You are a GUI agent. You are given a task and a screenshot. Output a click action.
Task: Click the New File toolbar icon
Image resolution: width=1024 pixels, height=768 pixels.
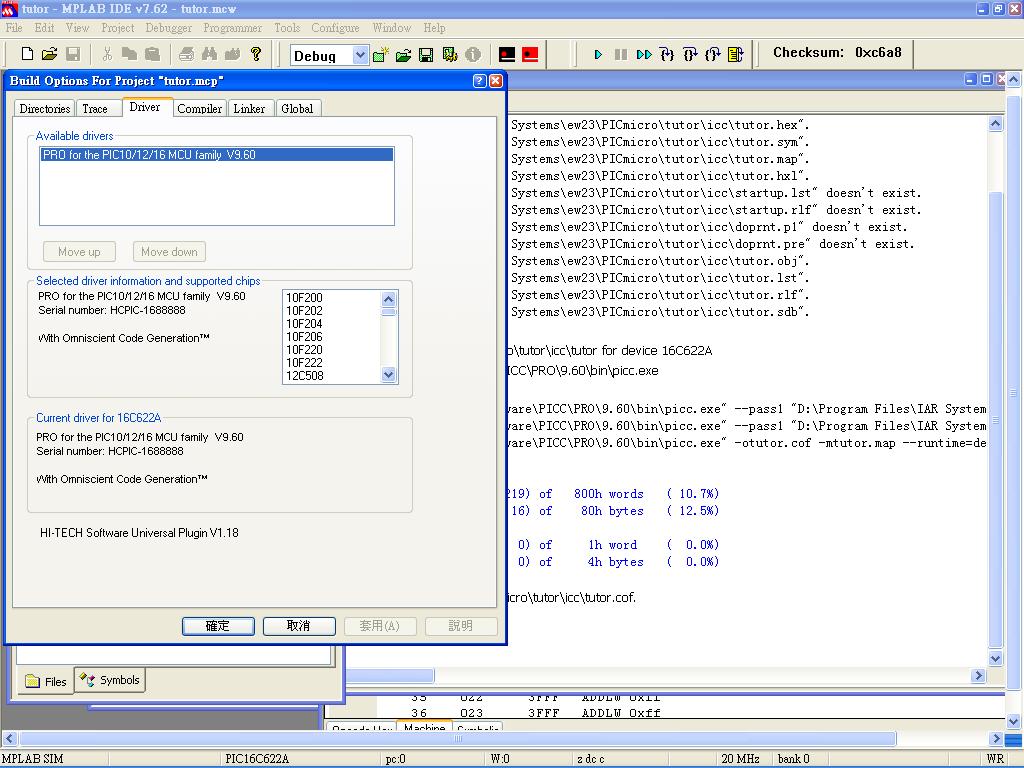[27, 54]
